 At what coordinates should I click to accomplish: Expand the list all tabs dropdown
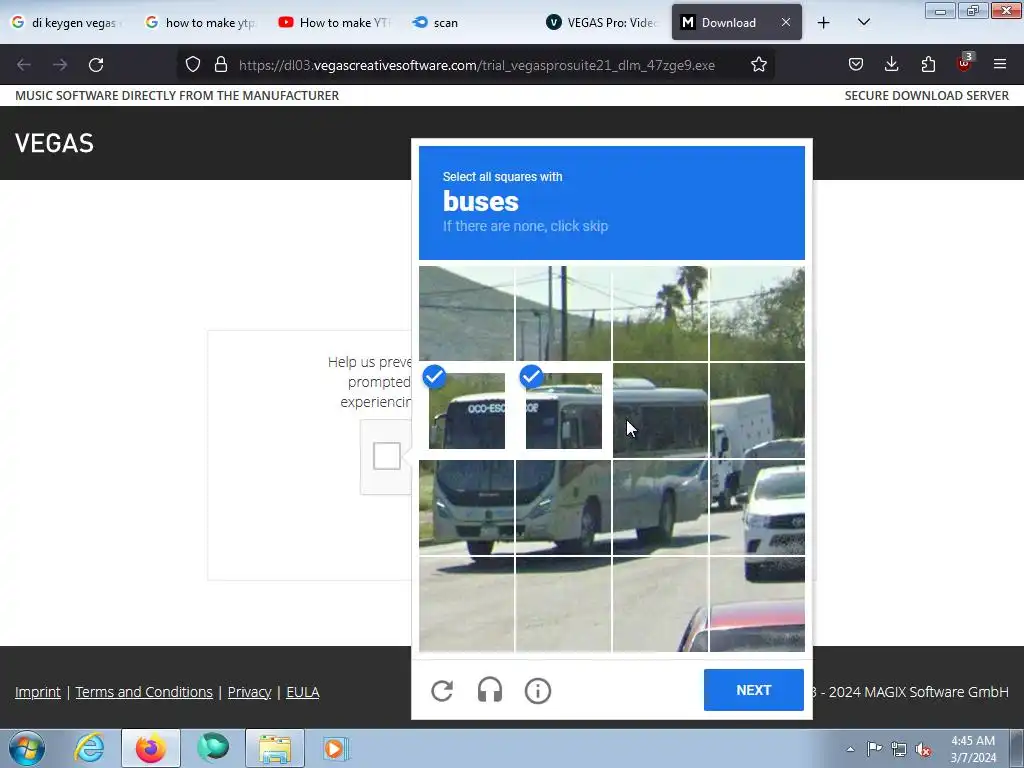pos(863,22)
